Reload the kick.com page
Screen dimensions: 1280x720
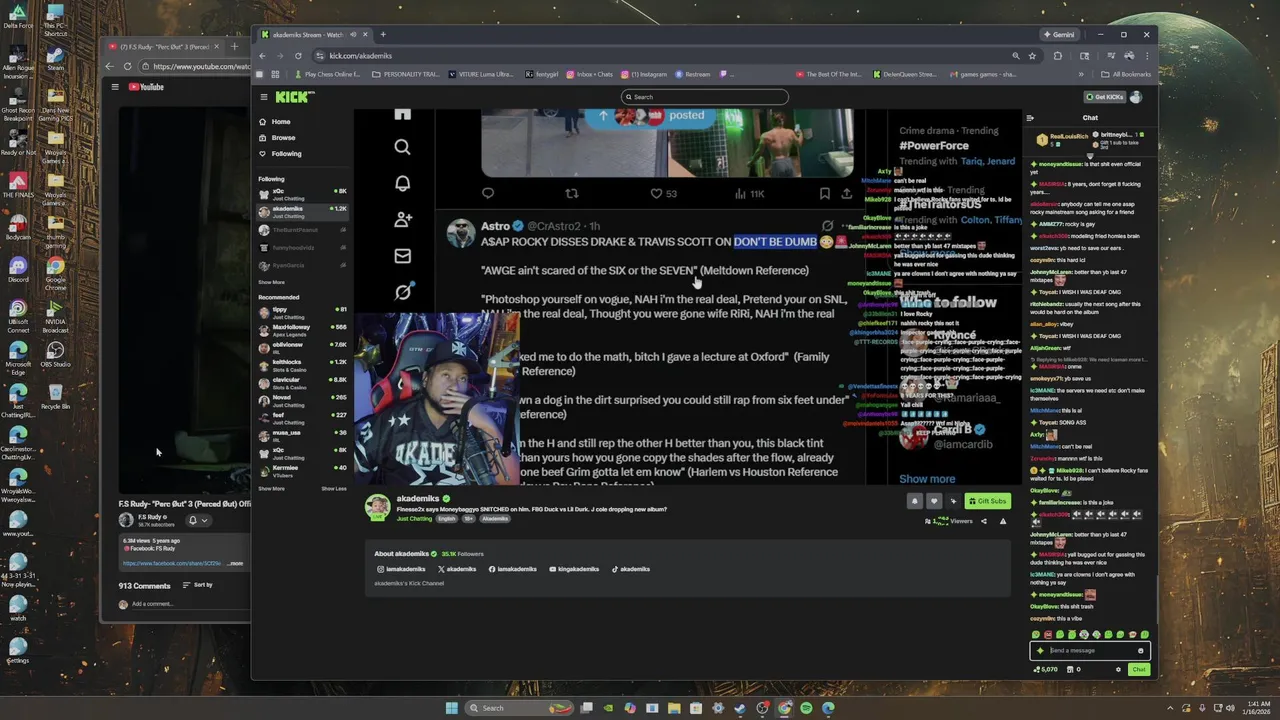[297, 56]
